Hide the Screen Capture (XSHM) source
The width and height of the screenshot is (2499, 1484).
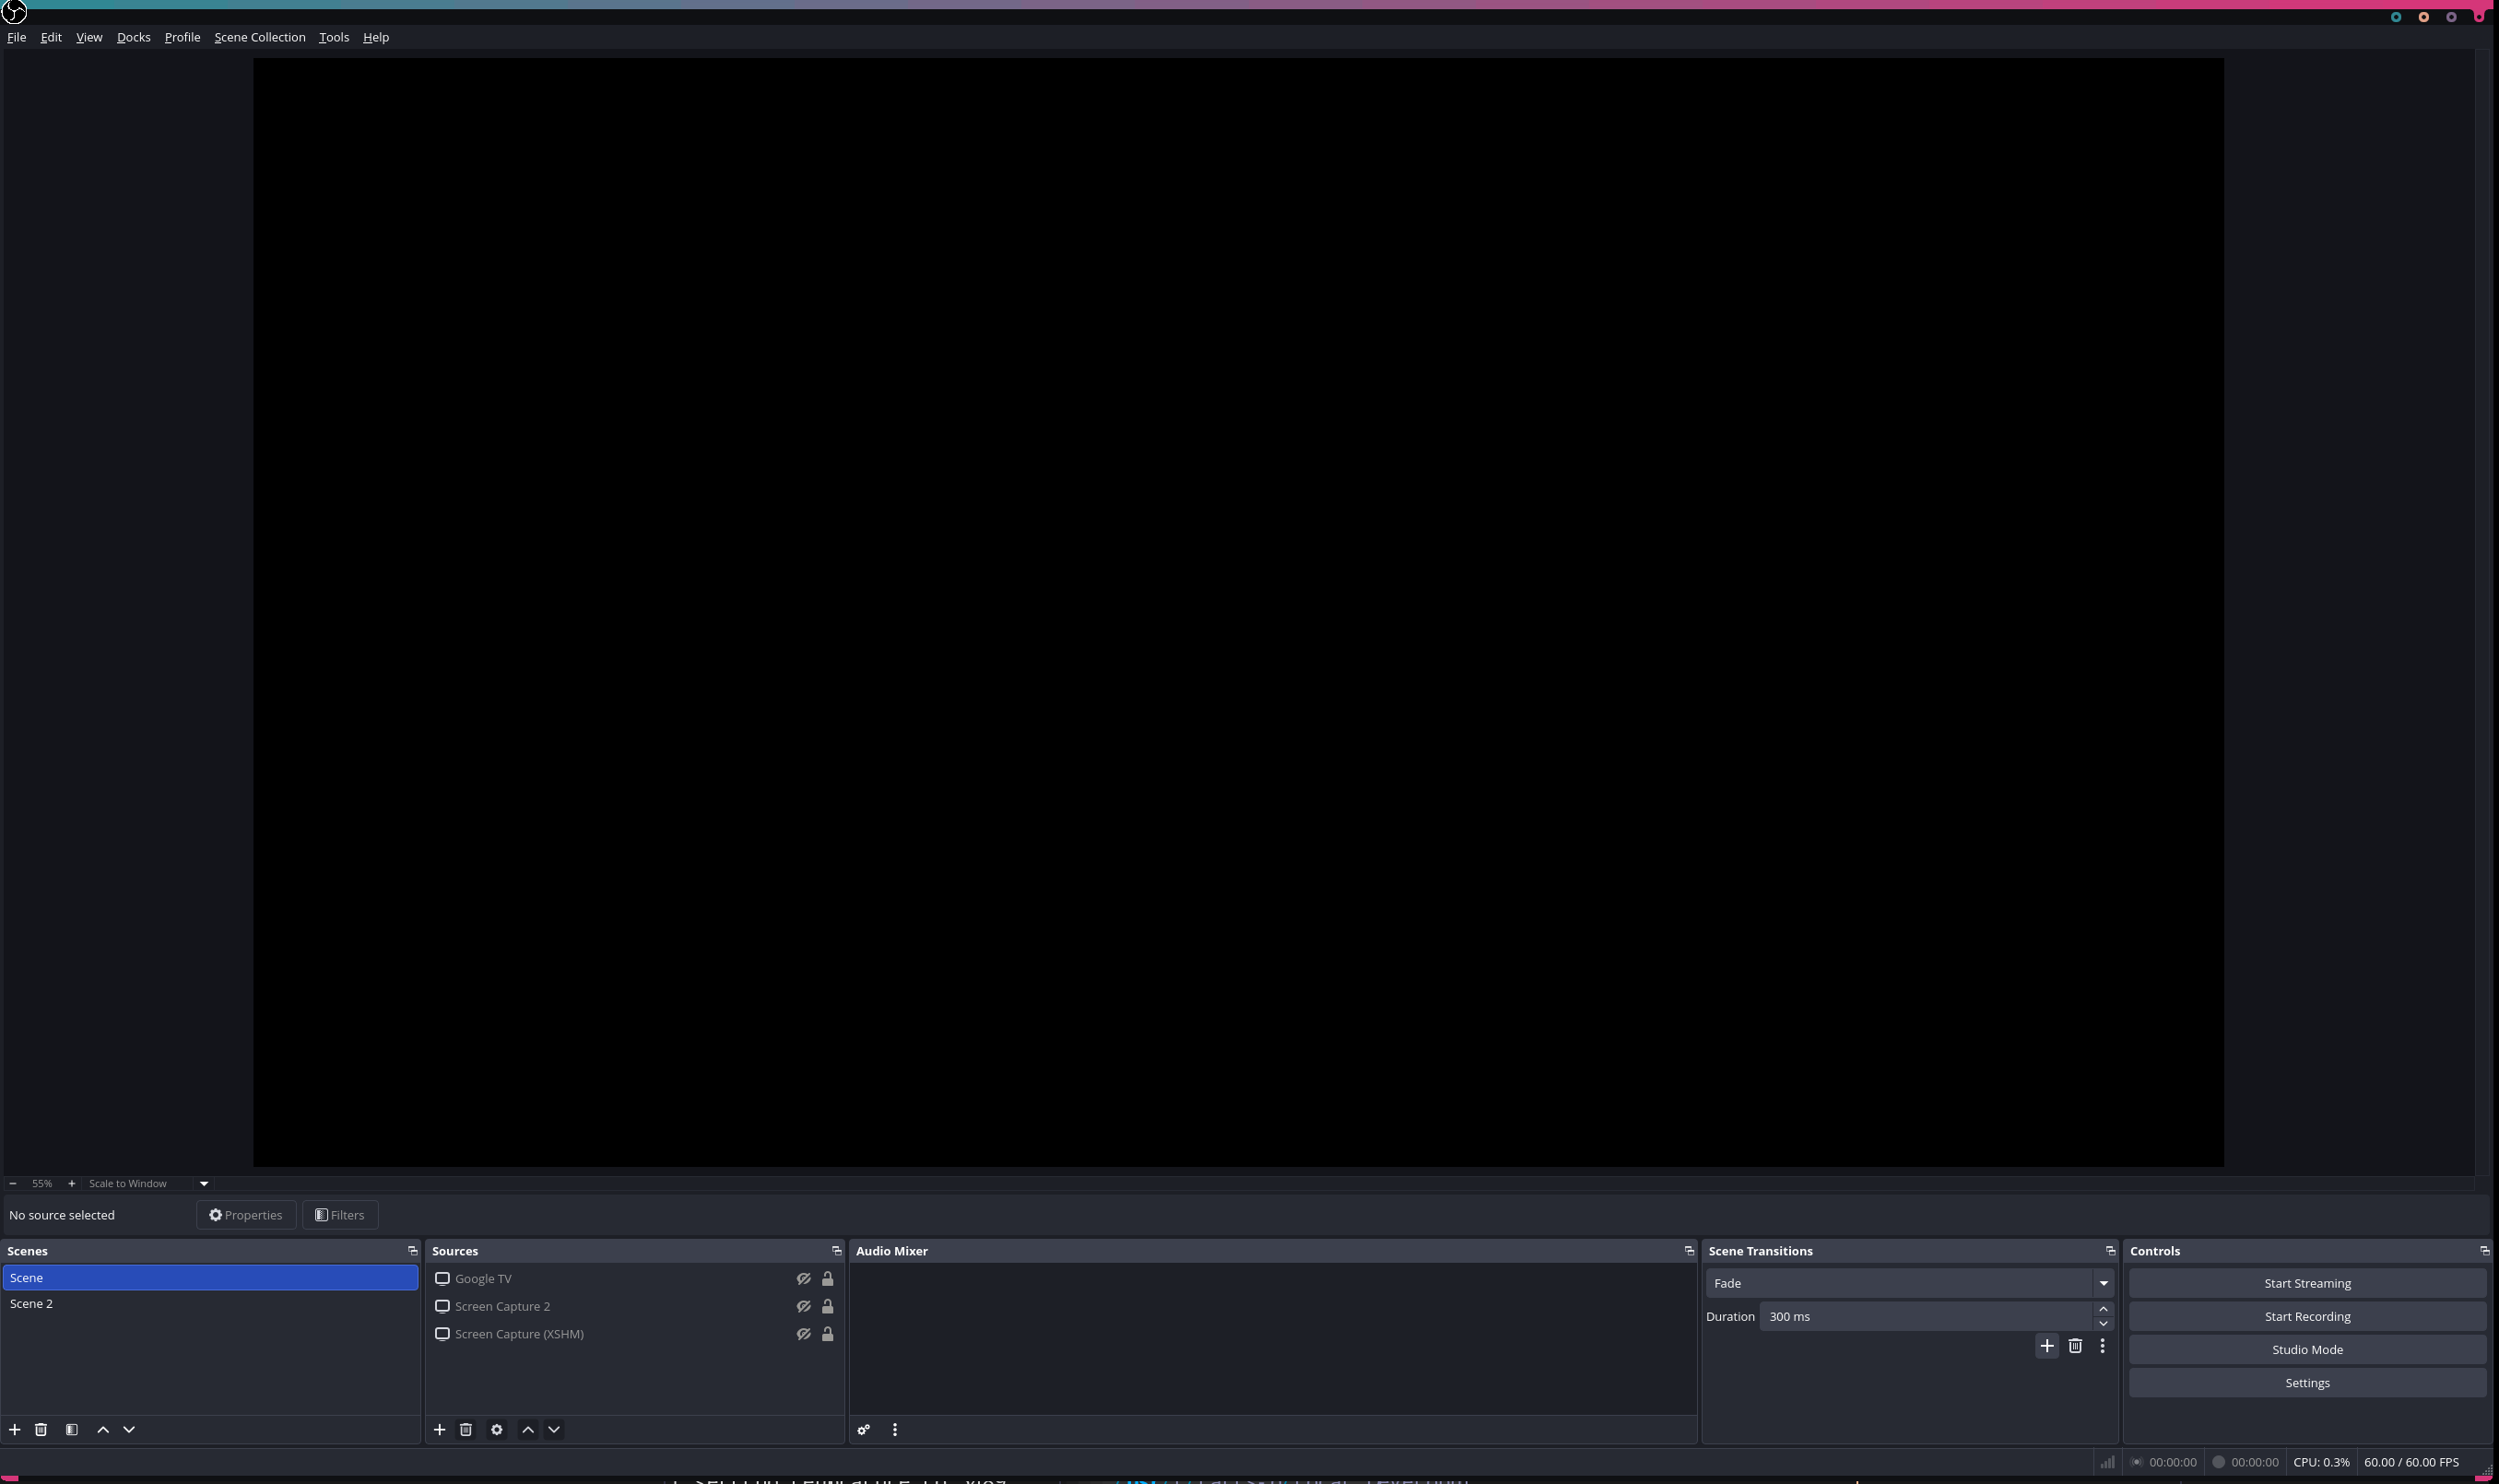pos(803,1334)
